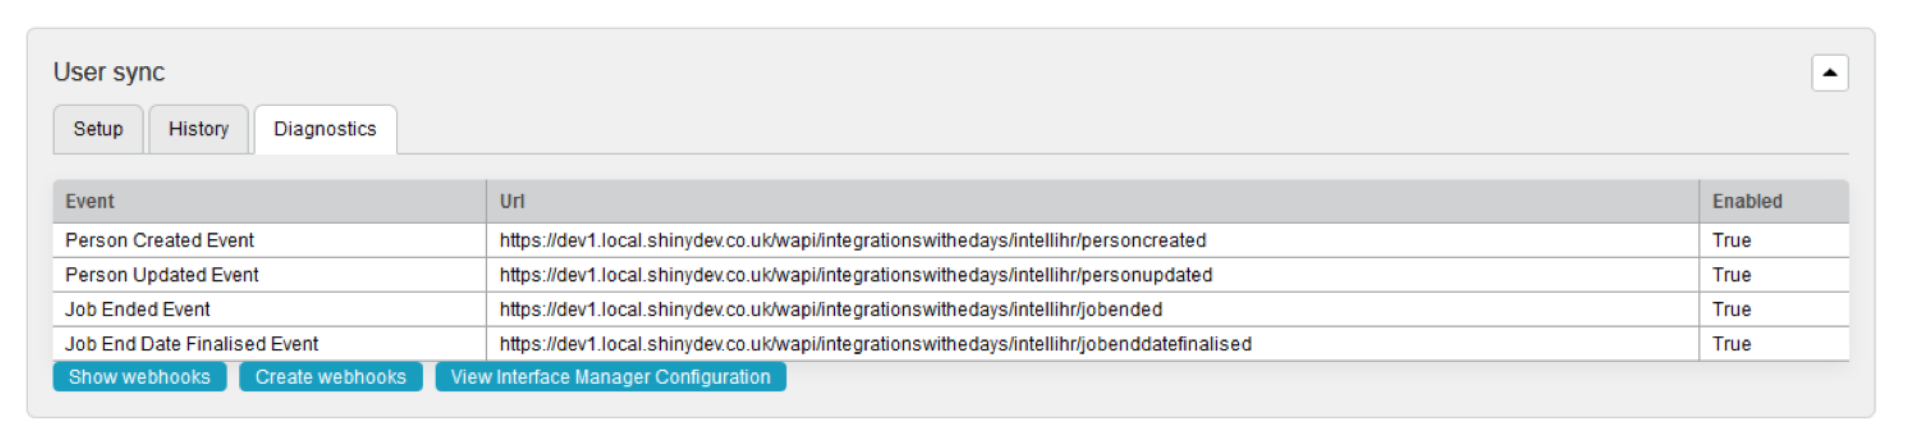The height and width of the screenshot is (440, 1906).
Task: Click the User sync panel title
Action: coord(109,72)
